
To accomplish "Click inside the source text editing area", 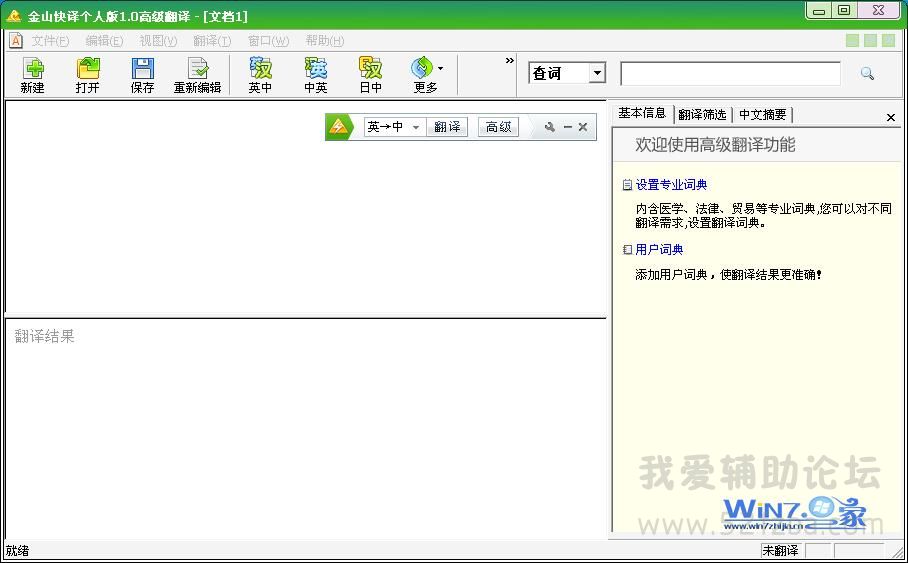I will coord(305,209).
